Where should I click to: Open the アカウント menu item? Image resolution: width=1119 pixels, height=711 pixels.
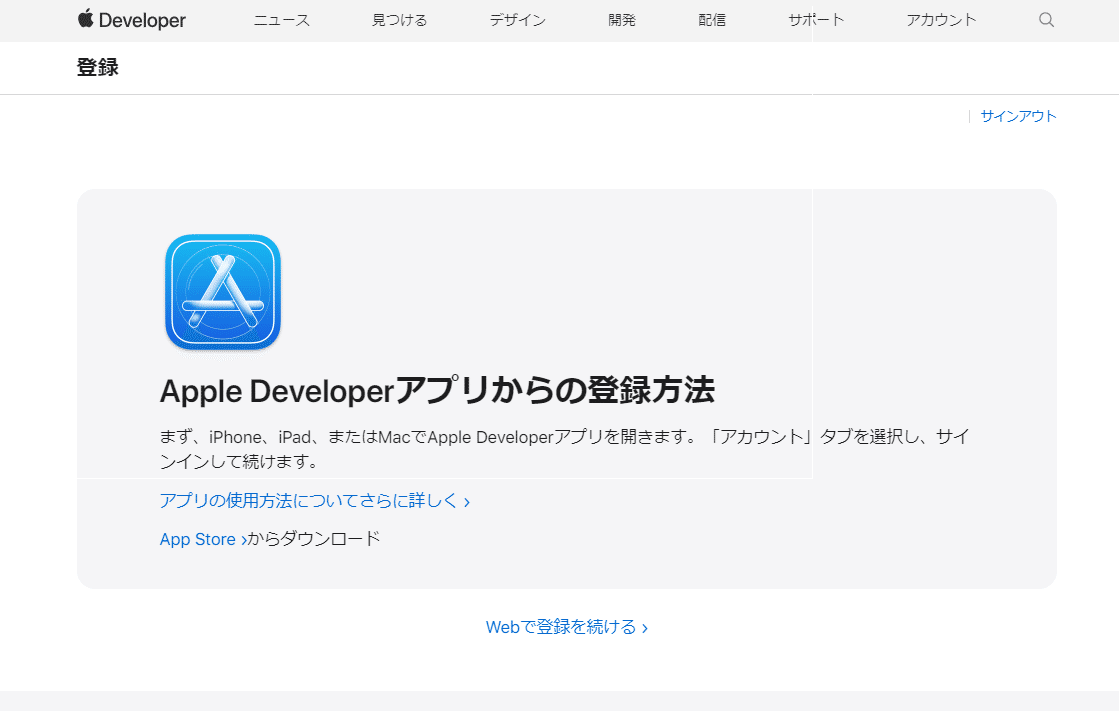[941, 20]
